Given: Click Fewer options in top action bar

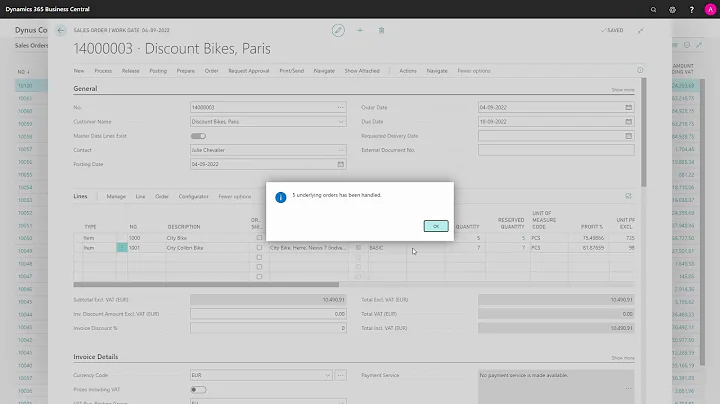Looking at the screenshot, I should tap(474, 71).
